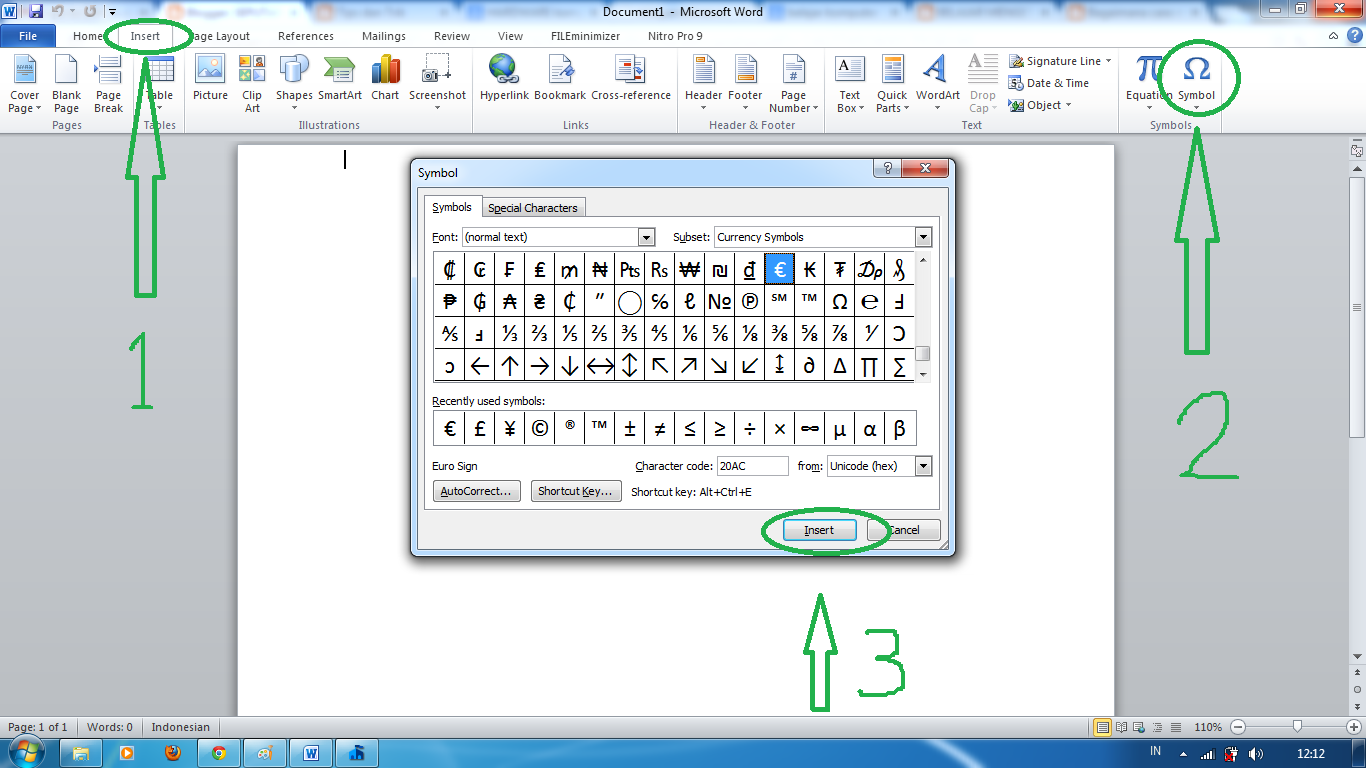Screen dimensions: 1366x768
Task: Insert a Hyperlink
Action: click(x=504, y=79)
